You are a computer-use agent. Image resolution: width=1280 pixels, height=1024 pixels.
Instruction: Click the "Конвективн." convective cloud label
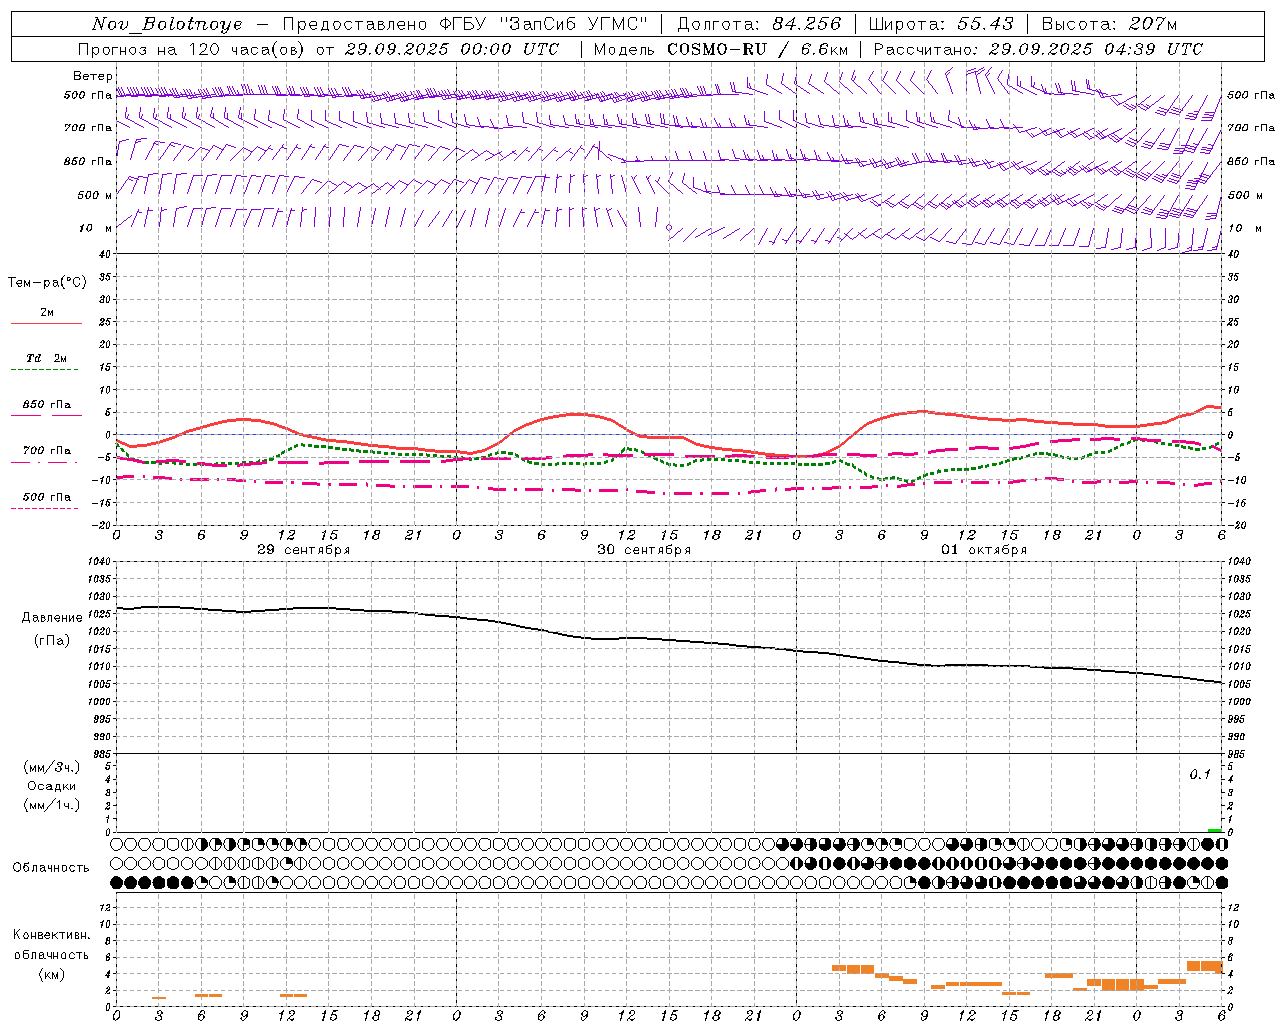[x=51, y=935]
